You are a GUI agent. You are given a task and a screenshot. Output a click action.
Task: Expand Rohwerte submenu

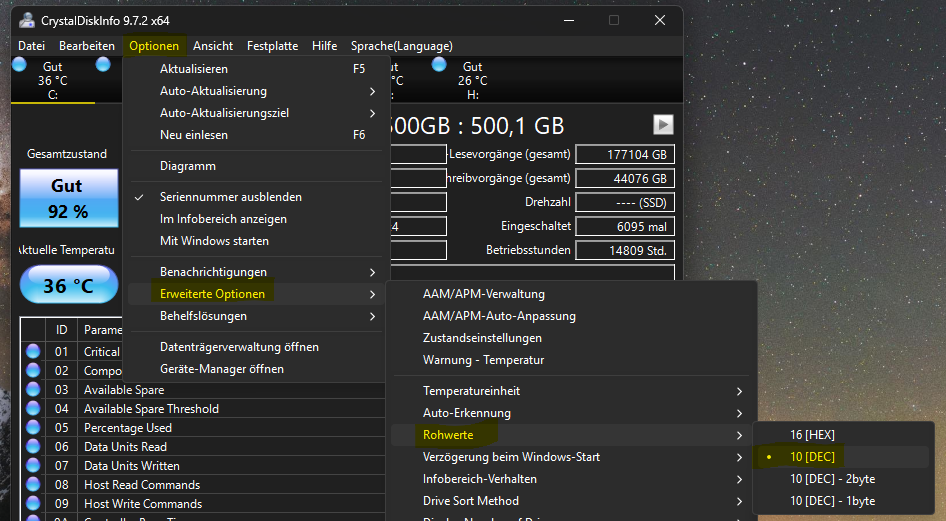[571, 435]
